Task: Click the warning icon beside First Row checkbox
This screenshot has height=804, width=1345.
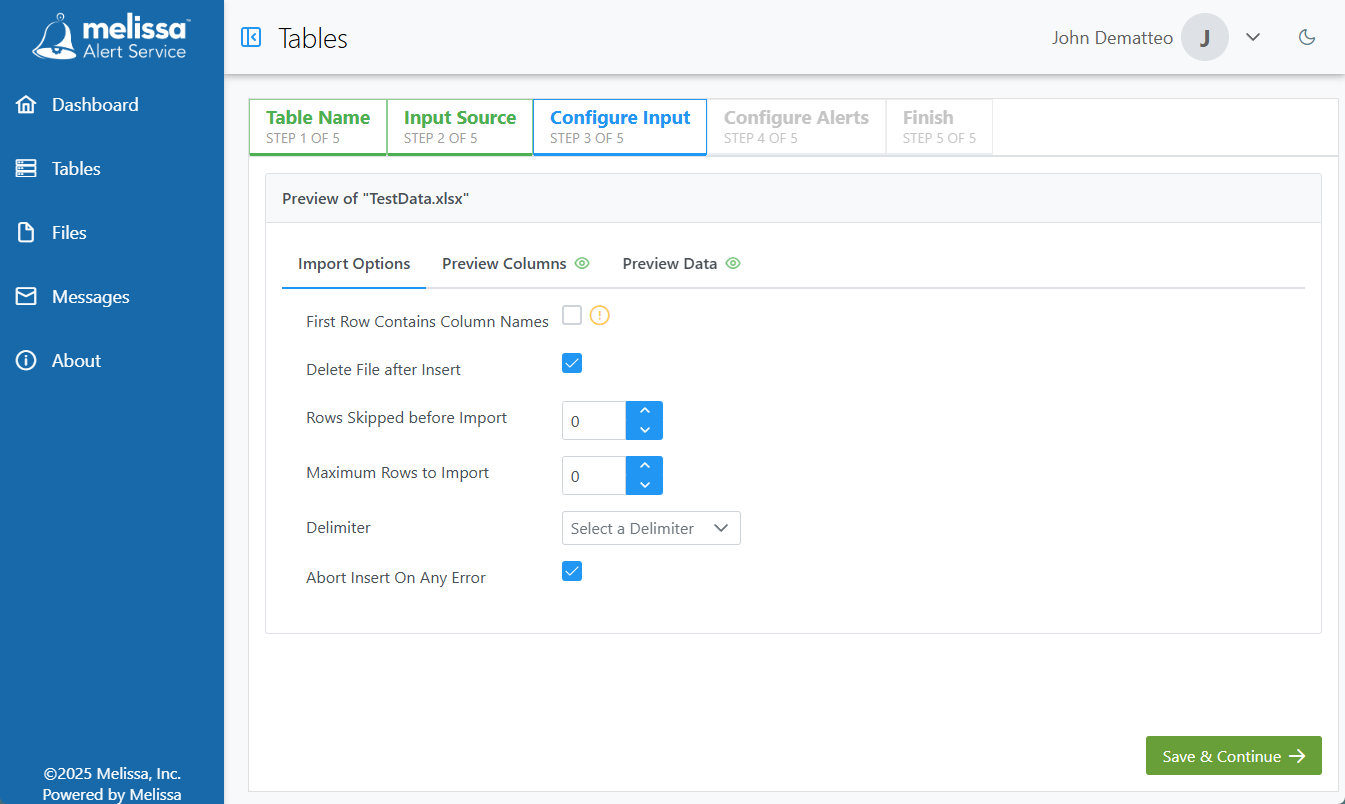Action: [x=599, y=315]
